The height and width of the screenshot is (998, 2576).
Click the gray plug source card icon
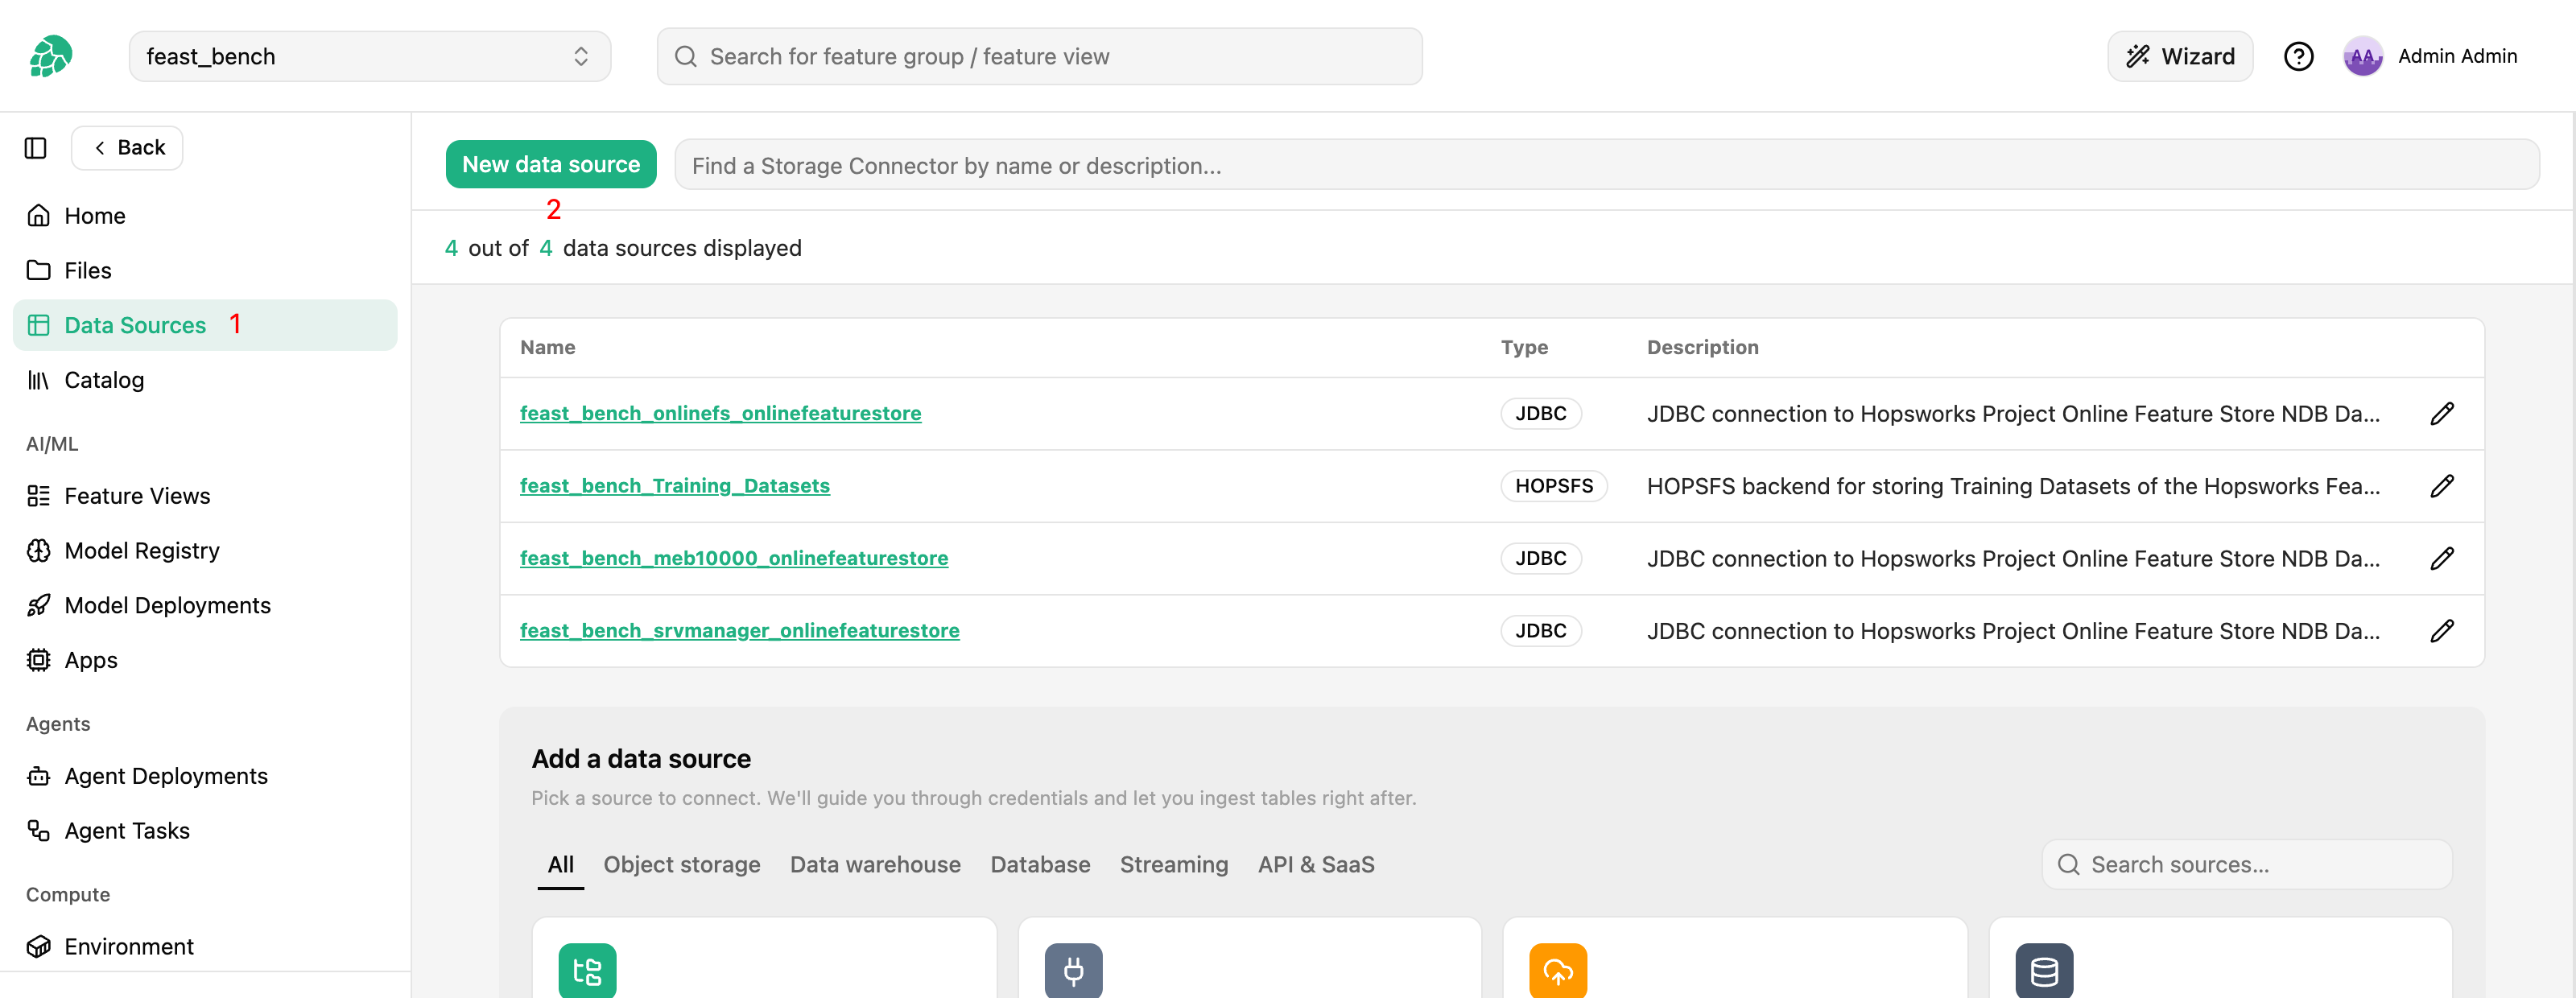pyautogui.click(x=1073, y=970)
